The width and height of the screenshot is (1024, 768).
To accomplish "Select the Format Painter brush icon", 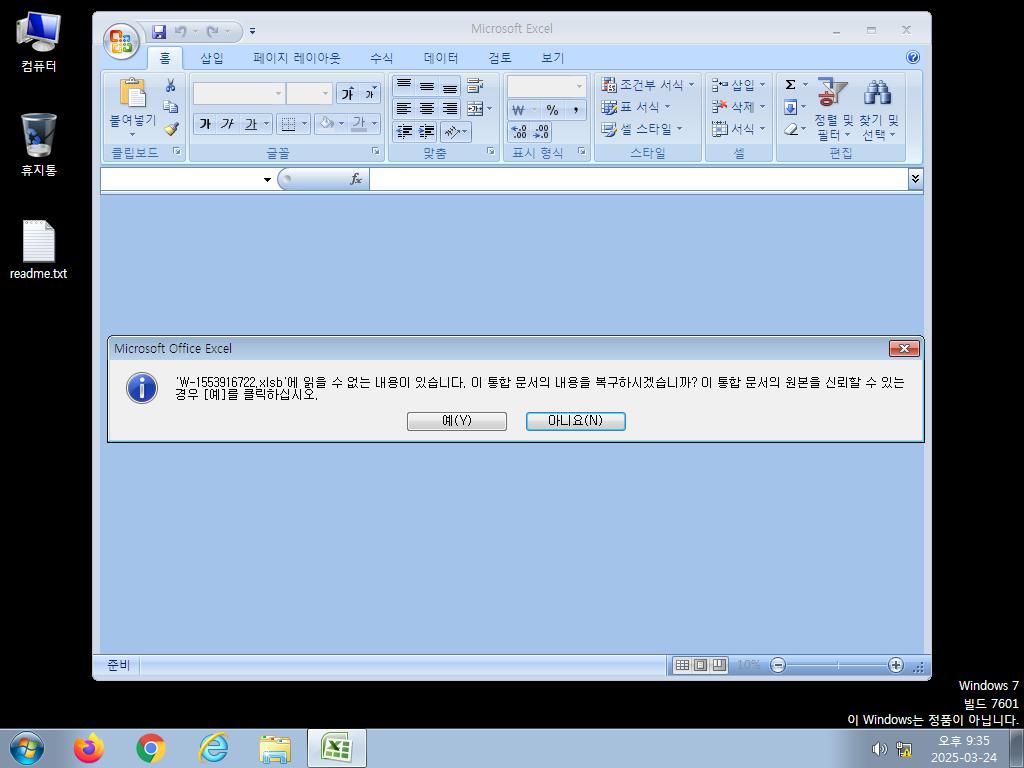I will click(x=170, y=129).
